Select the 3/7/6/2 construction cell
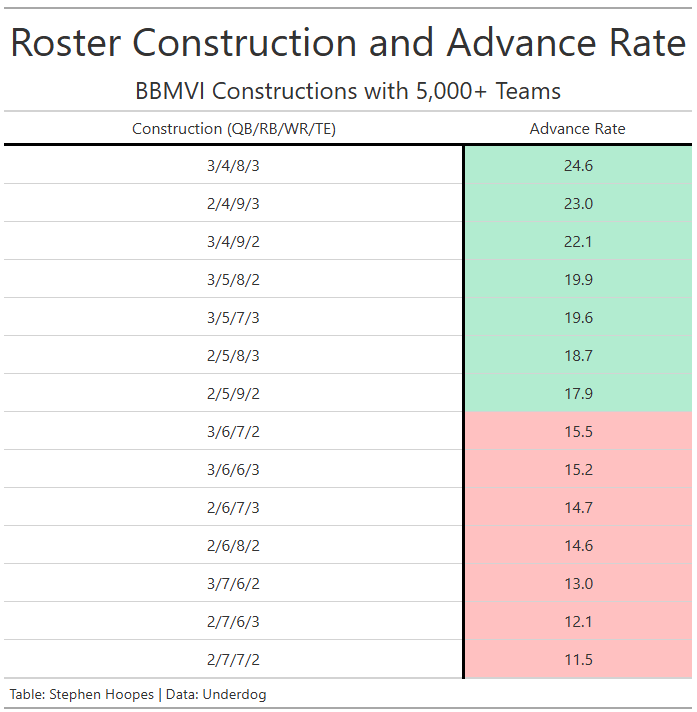 pyautogui.click(x=233, y=583)
